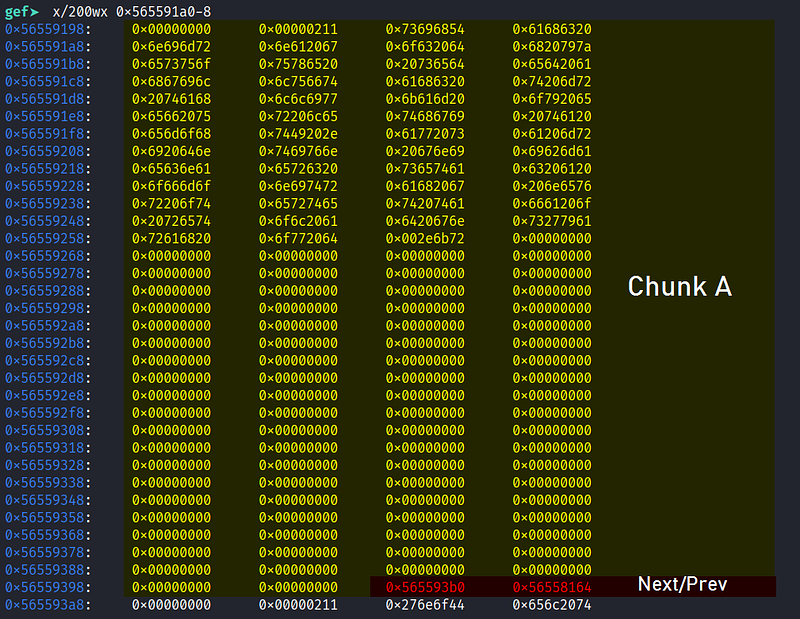Click the value 0x6f772064
This screenshot has height=619, width=800.
pyautogui.click(x=298, y=238)
